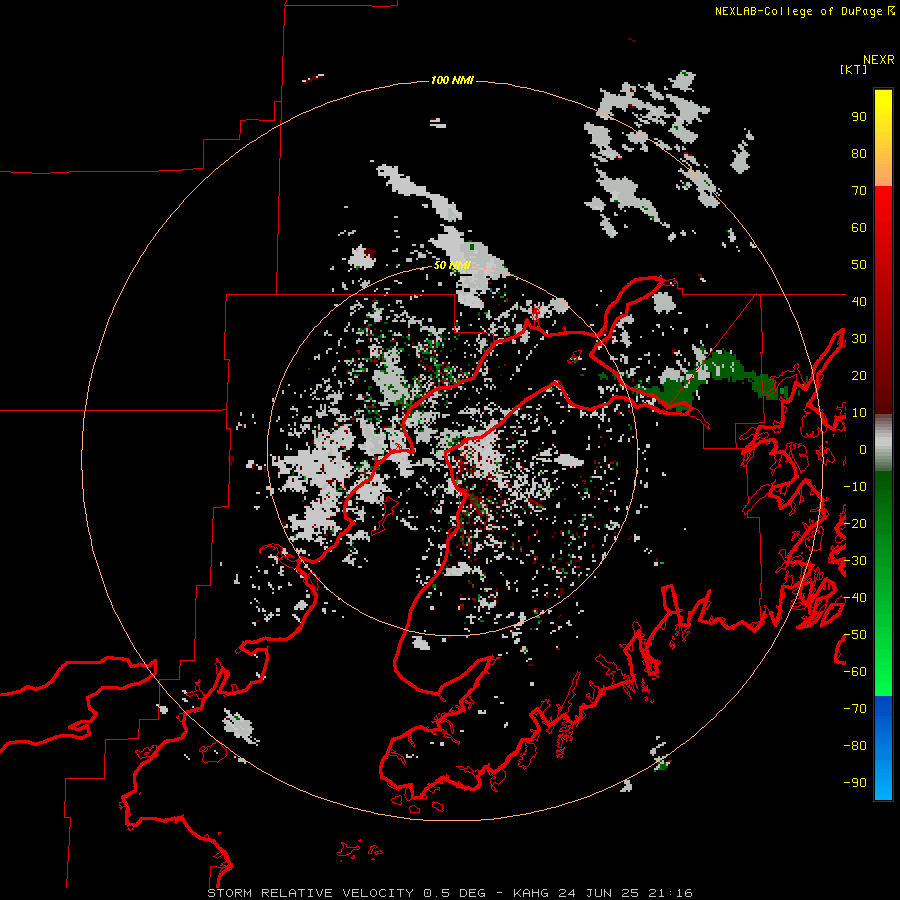Viewport: 900px width, 900px height.
Task: Click the 80 value on the velocity scale
Action: pos(859,153)
